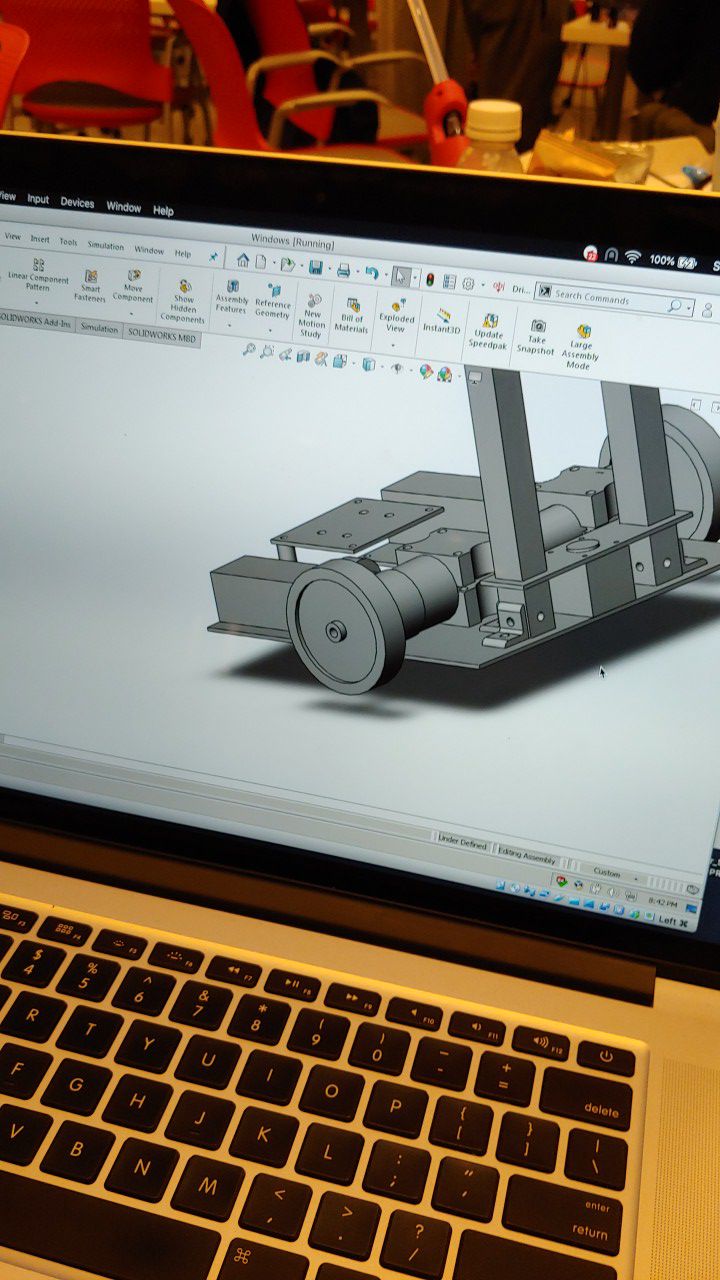The width and height of the screenshot is (720, 1280).
Task: Click the Zoom to Fit magnifier icon
Action: point(251,350)
